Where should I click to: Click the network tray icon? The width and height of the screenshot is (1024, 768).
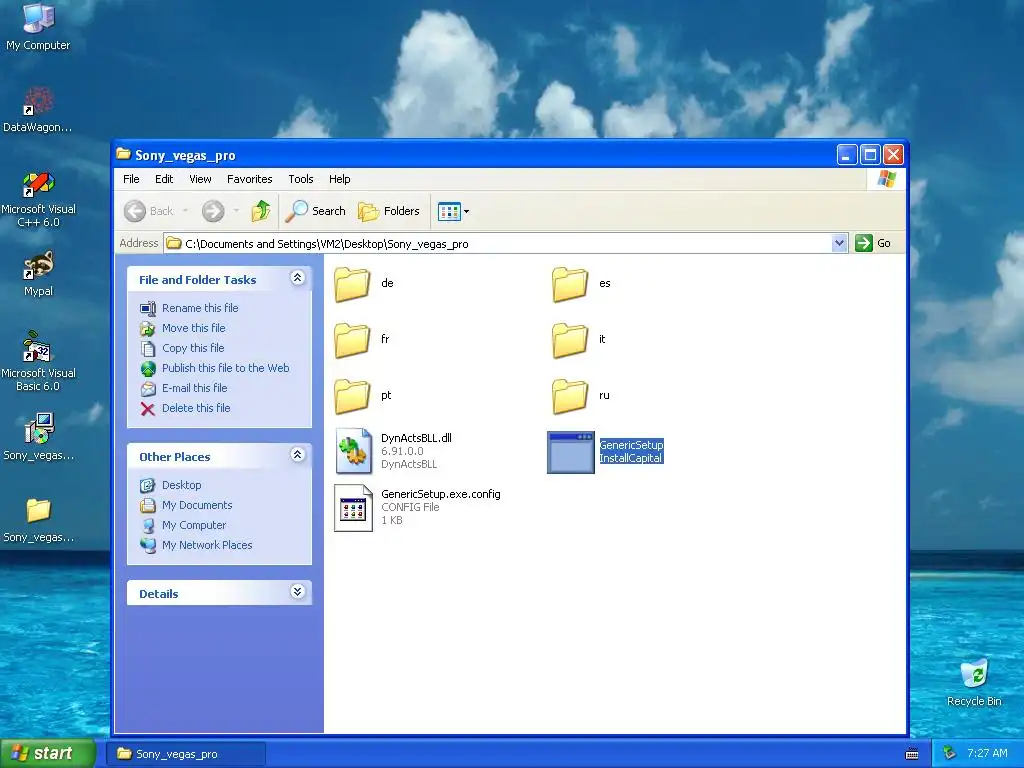(x=950, y=754)
